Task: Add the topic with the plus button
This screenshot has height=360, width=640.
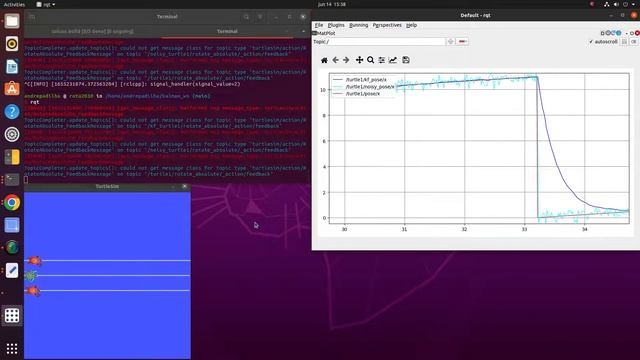Action: (451, 42)
